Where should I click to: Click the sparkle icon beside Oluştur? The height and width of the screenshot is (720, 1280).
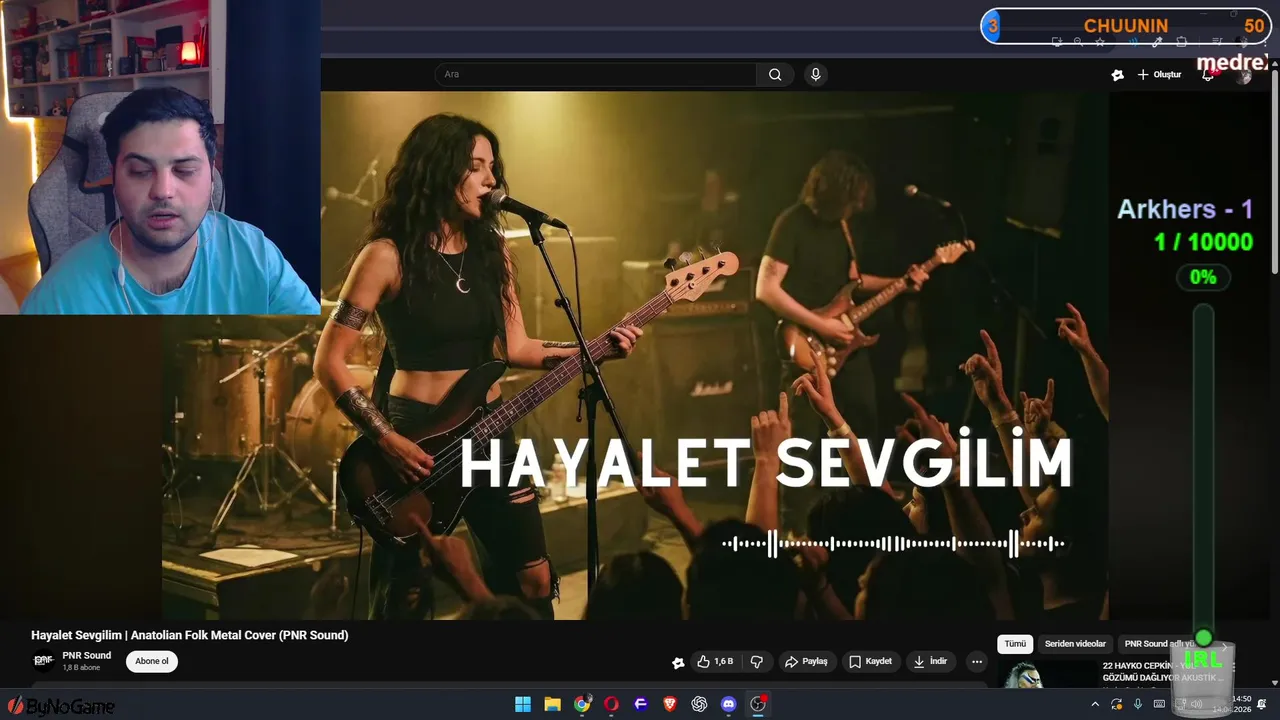click(1118, 75)
